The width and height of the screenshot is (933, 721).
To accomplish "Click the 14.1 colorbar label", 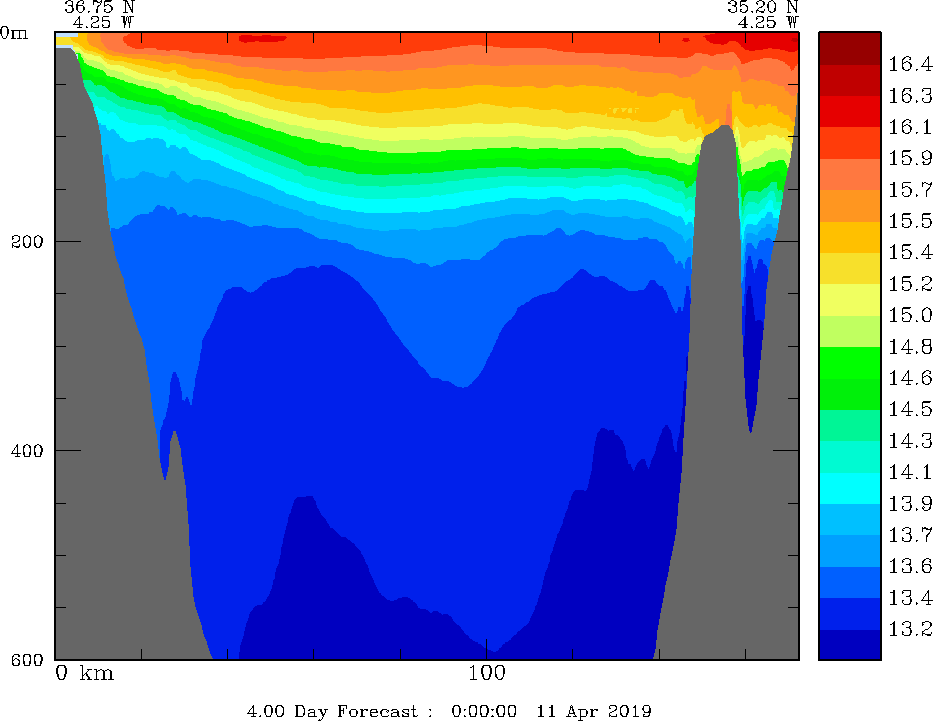I will [910, 472].
